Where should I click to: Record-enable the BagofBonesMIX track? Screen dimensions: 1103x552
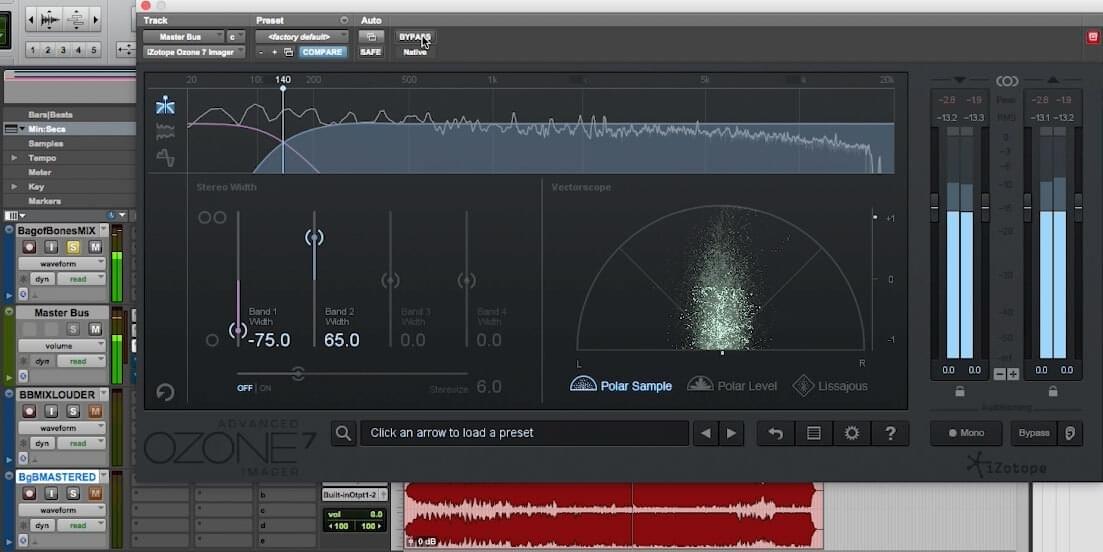(x=29, y=247)
